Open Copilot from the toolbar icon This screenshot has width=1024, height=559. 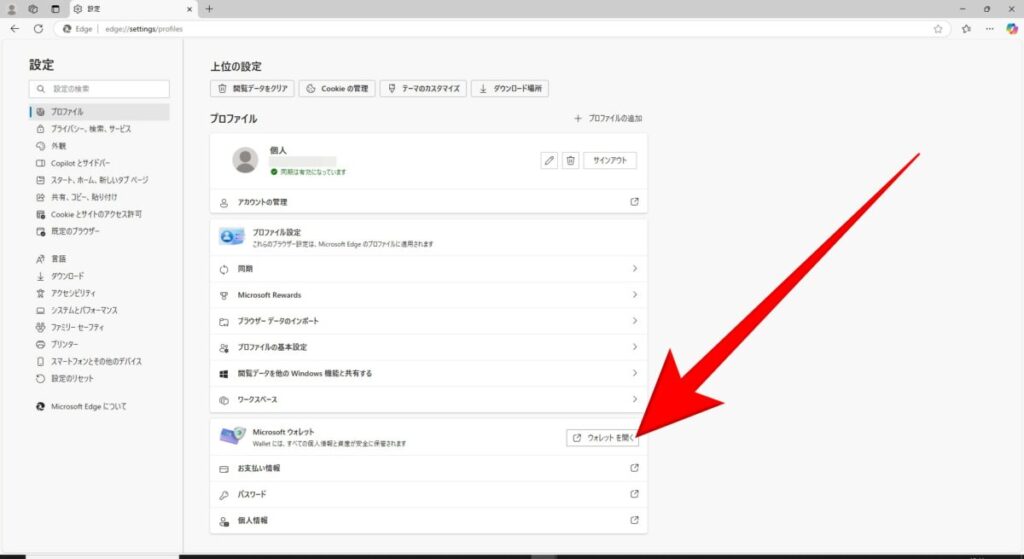point(1011,29)
